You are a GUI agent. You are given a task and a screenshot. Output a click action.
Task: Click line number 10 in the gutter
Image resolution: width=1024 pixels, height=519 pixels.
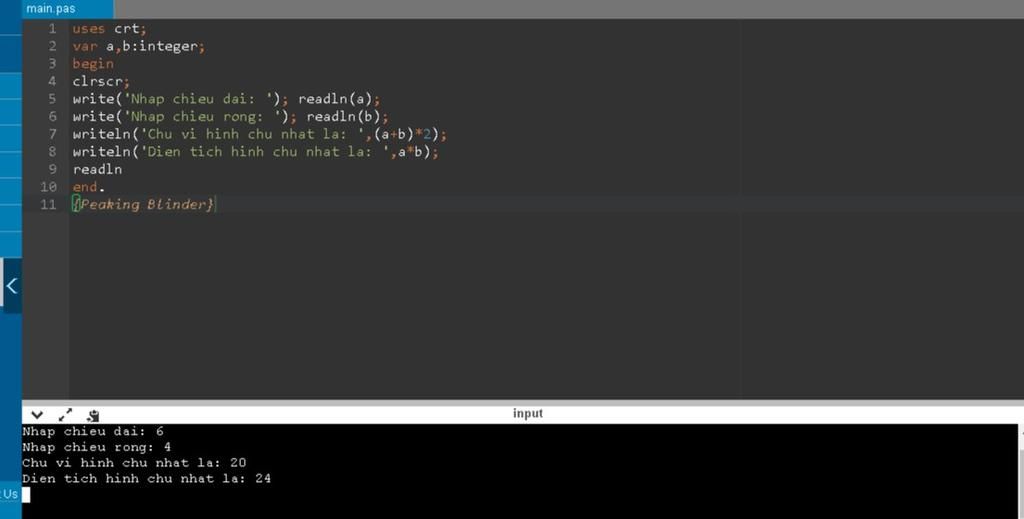(49, 187)
